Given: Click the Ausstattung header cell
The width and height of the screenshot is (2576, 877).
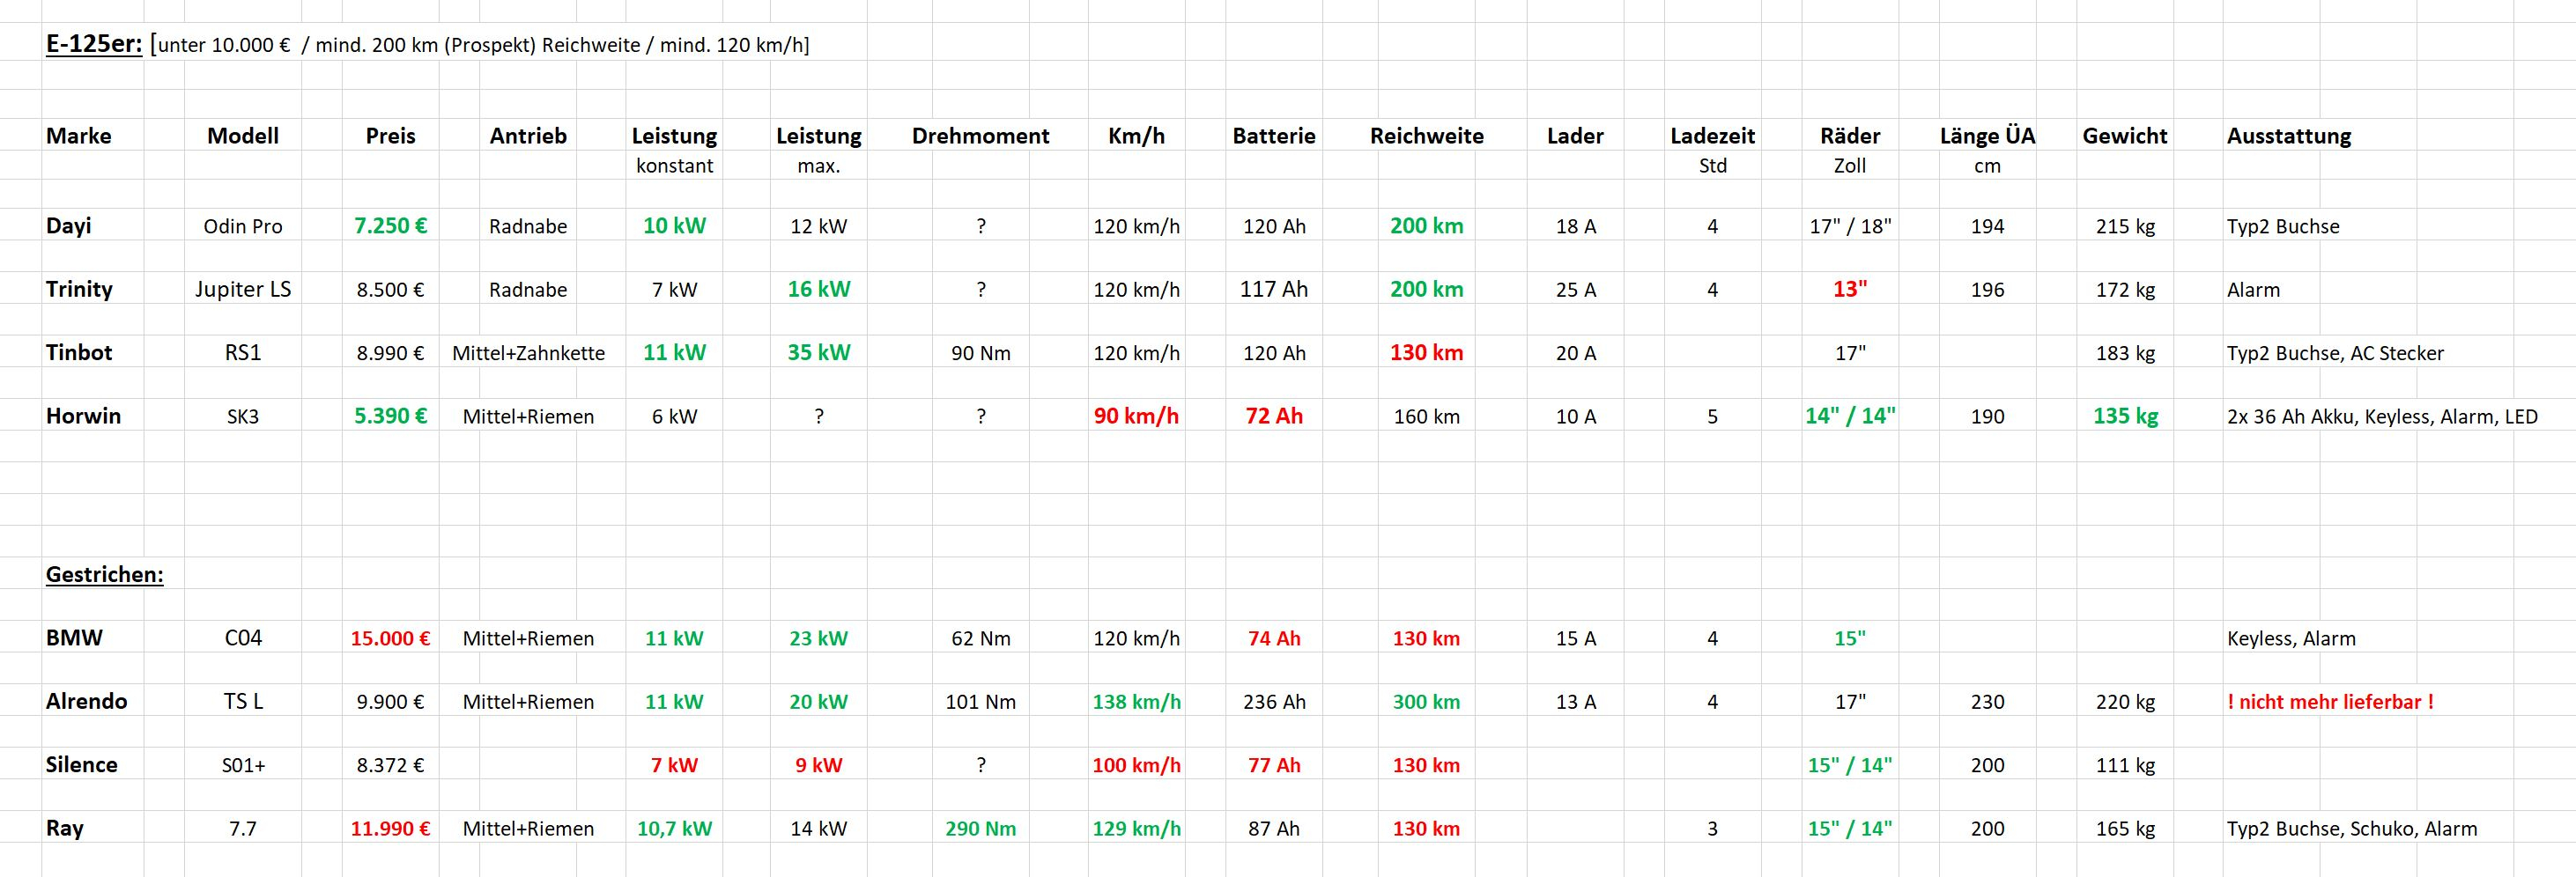Looking at the screenshot, I should click(x=2288, y=136).
